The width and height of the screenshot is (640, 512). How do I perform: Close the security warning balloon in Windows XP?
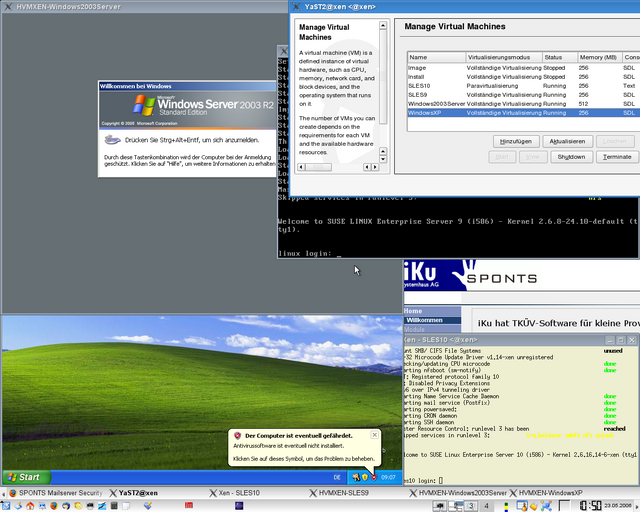tap(375, 435)
